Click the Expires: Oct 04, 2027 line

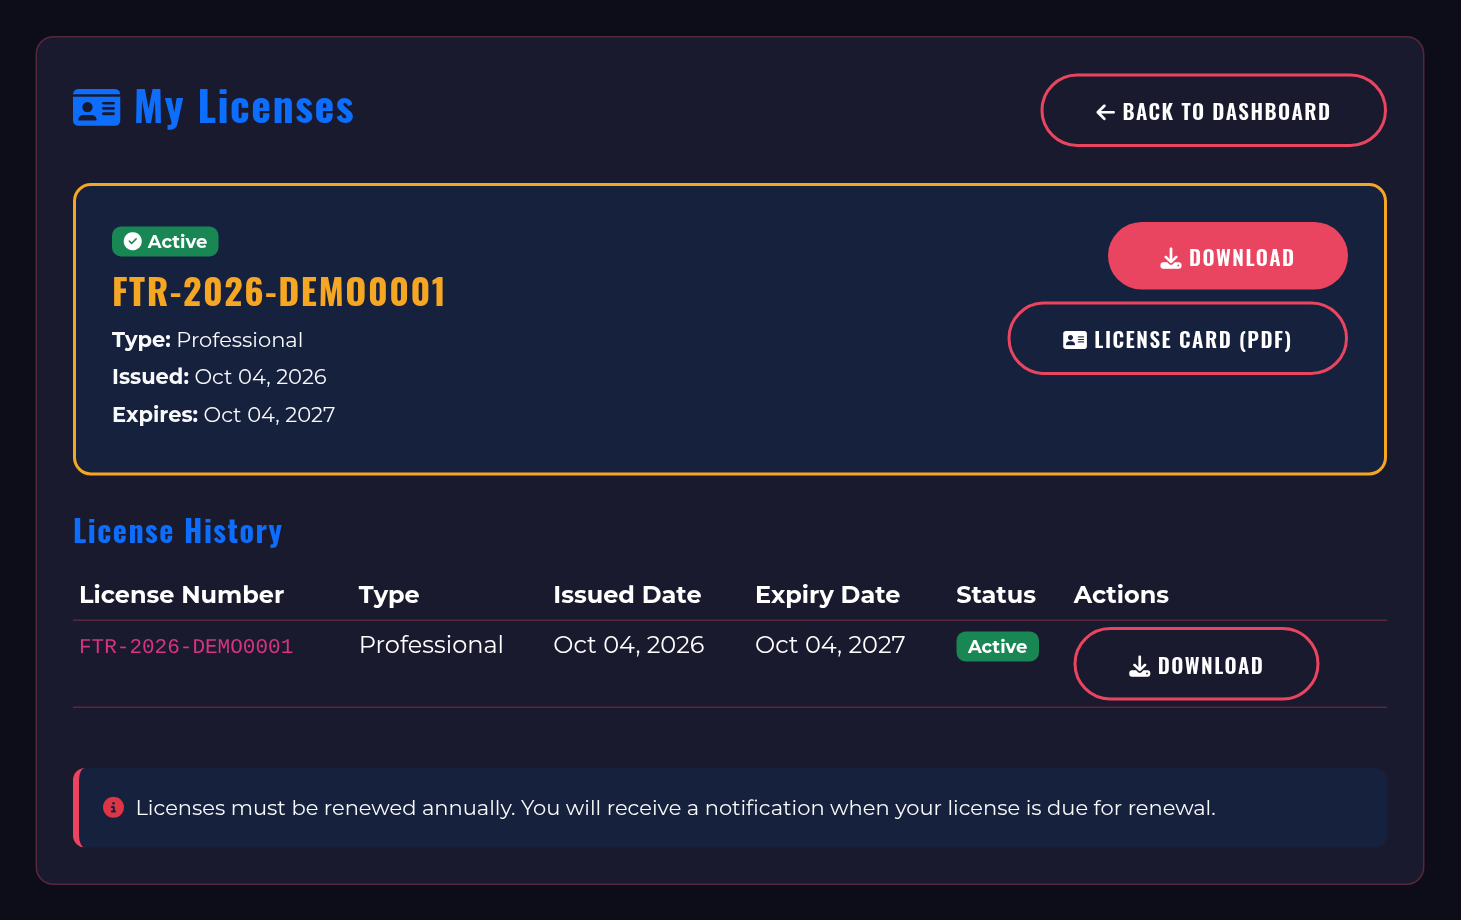point(223,415)
